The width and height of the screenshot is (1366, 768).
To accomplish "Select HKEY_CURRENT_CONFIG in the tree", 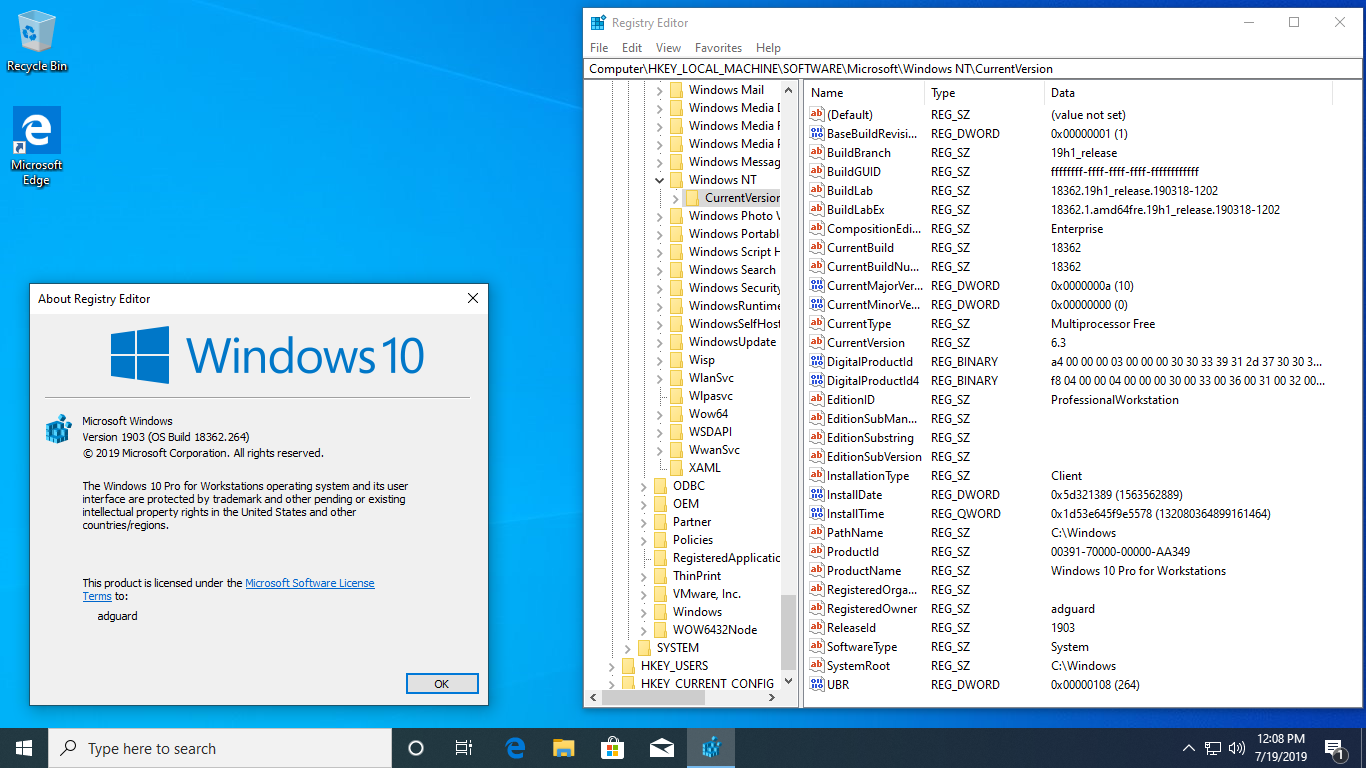I will (707, 684).
